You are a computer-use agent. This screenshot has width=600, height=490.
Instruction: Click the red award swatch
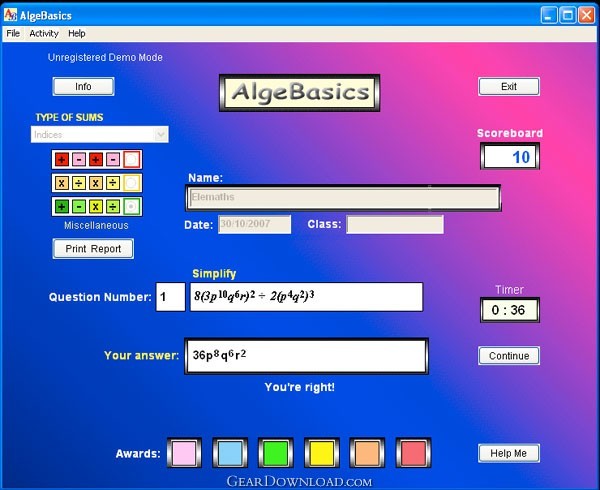[x=413, y=453]
